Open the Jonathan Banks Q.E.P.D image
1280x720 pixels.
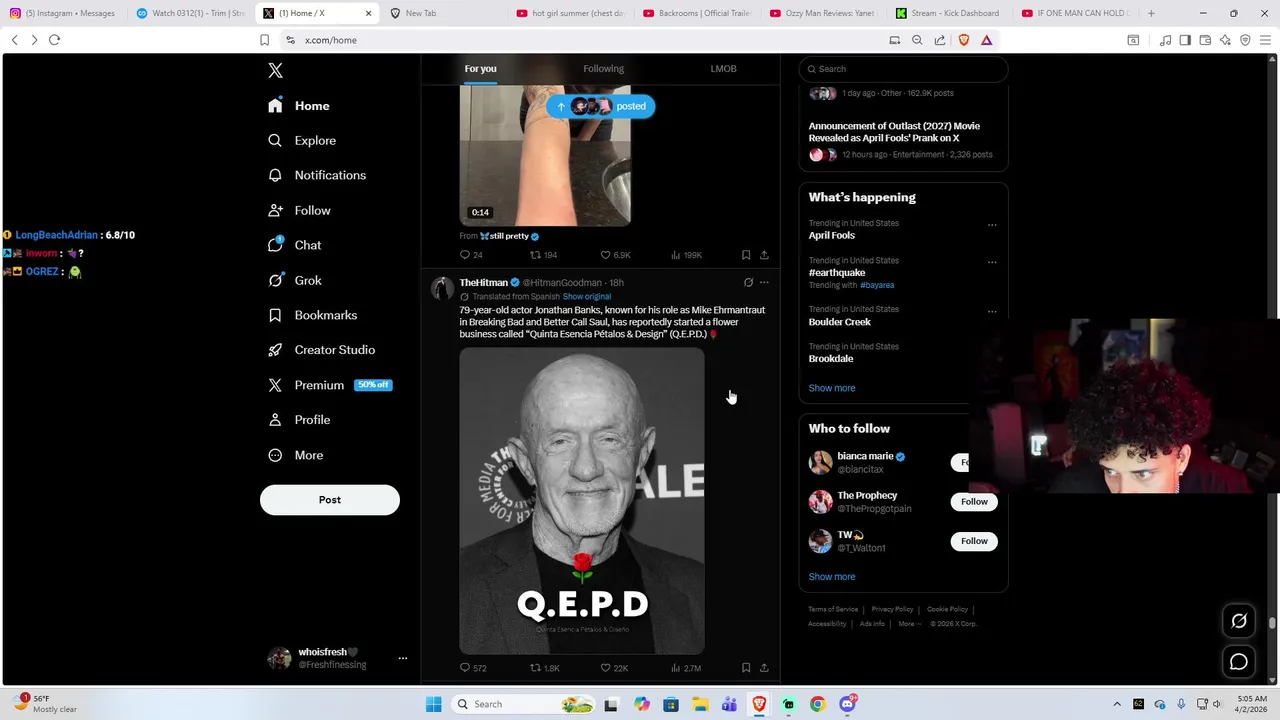tap(582, 500)
